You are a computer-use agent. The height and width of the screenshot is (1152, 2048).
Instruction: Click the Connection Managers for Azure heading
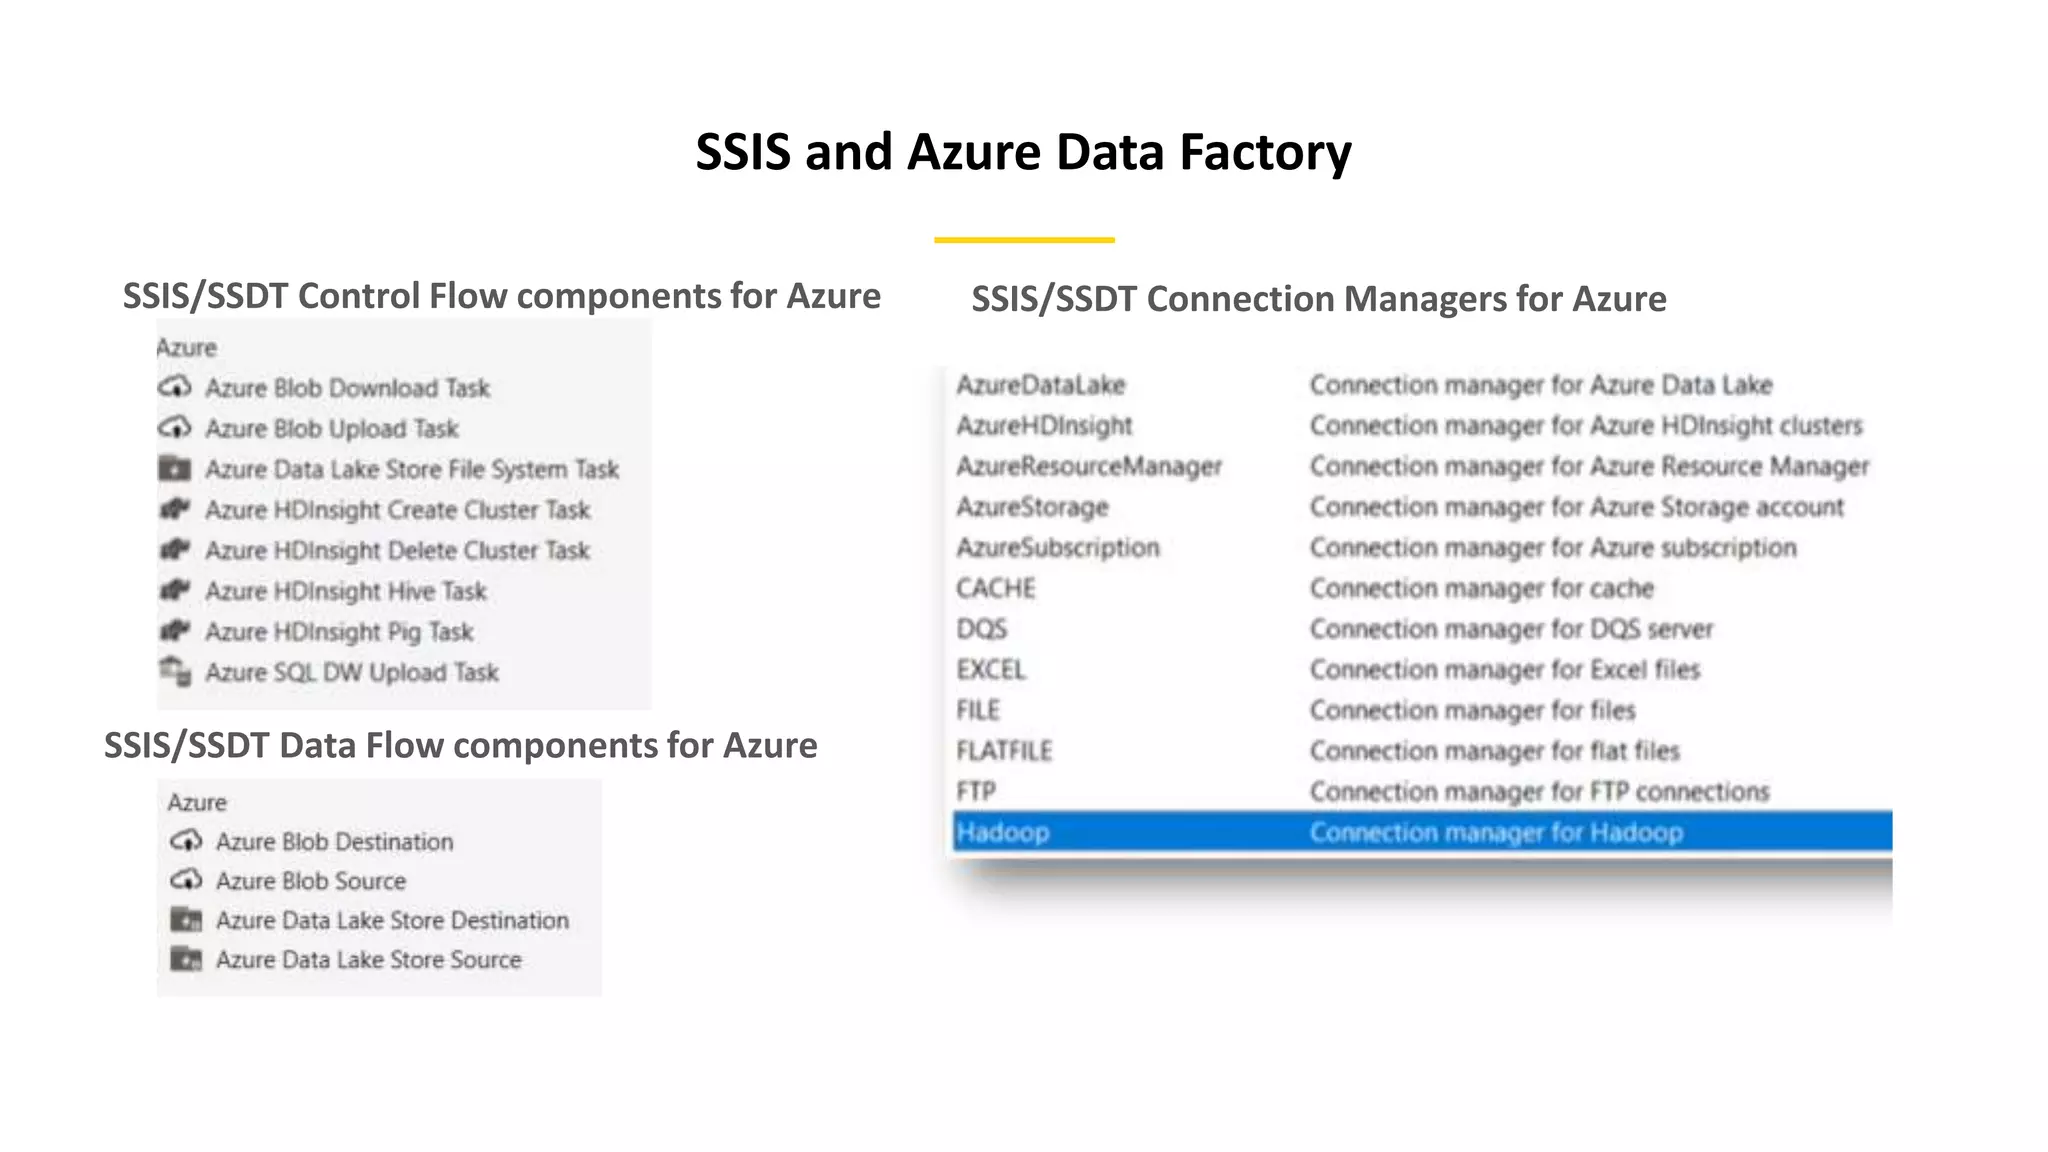tap(1318, 299)
